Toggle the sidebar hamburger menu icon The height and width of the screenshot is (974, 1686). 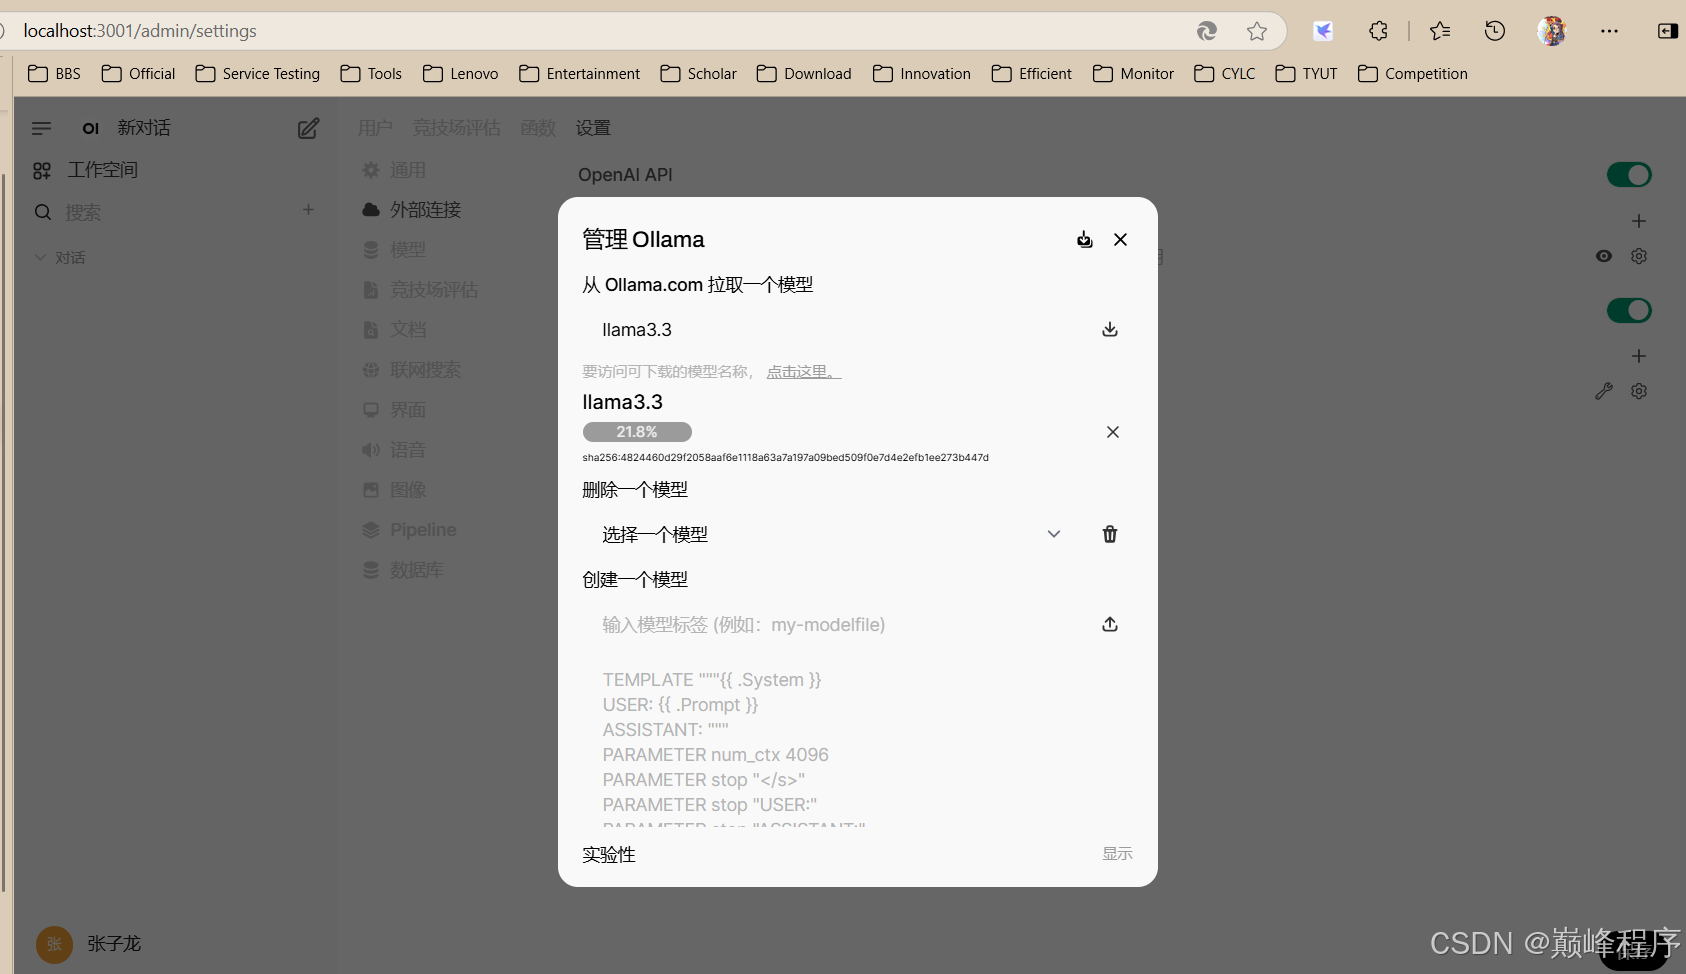point(41,128)
